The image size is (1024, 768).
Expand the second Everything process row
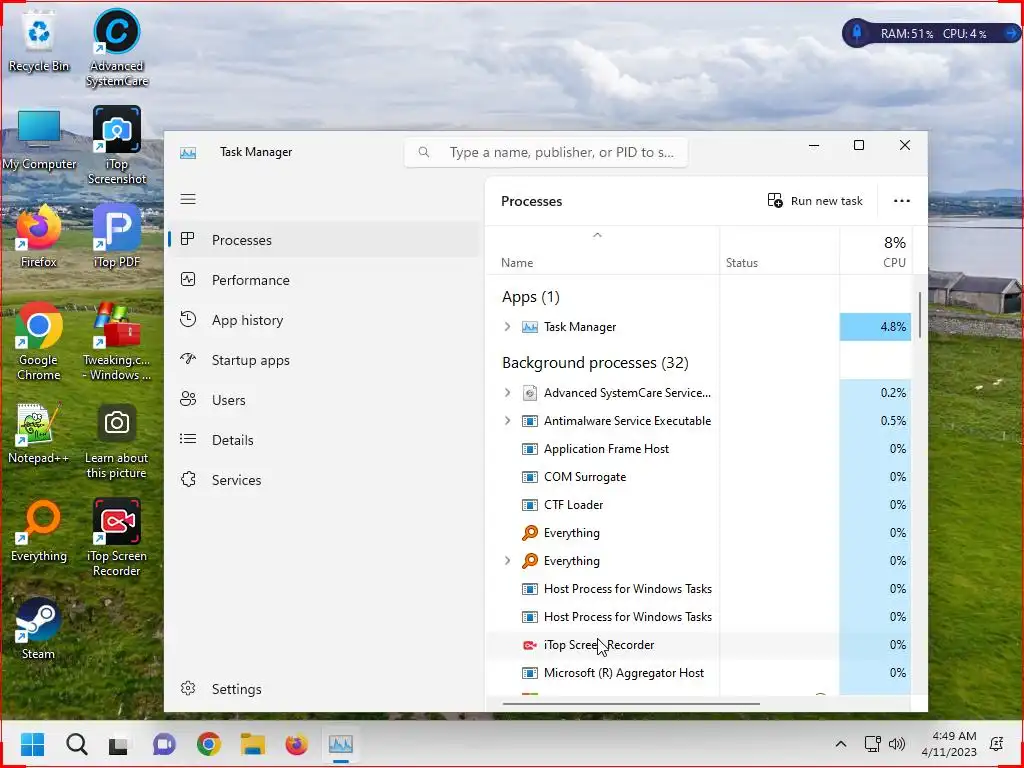507,560
